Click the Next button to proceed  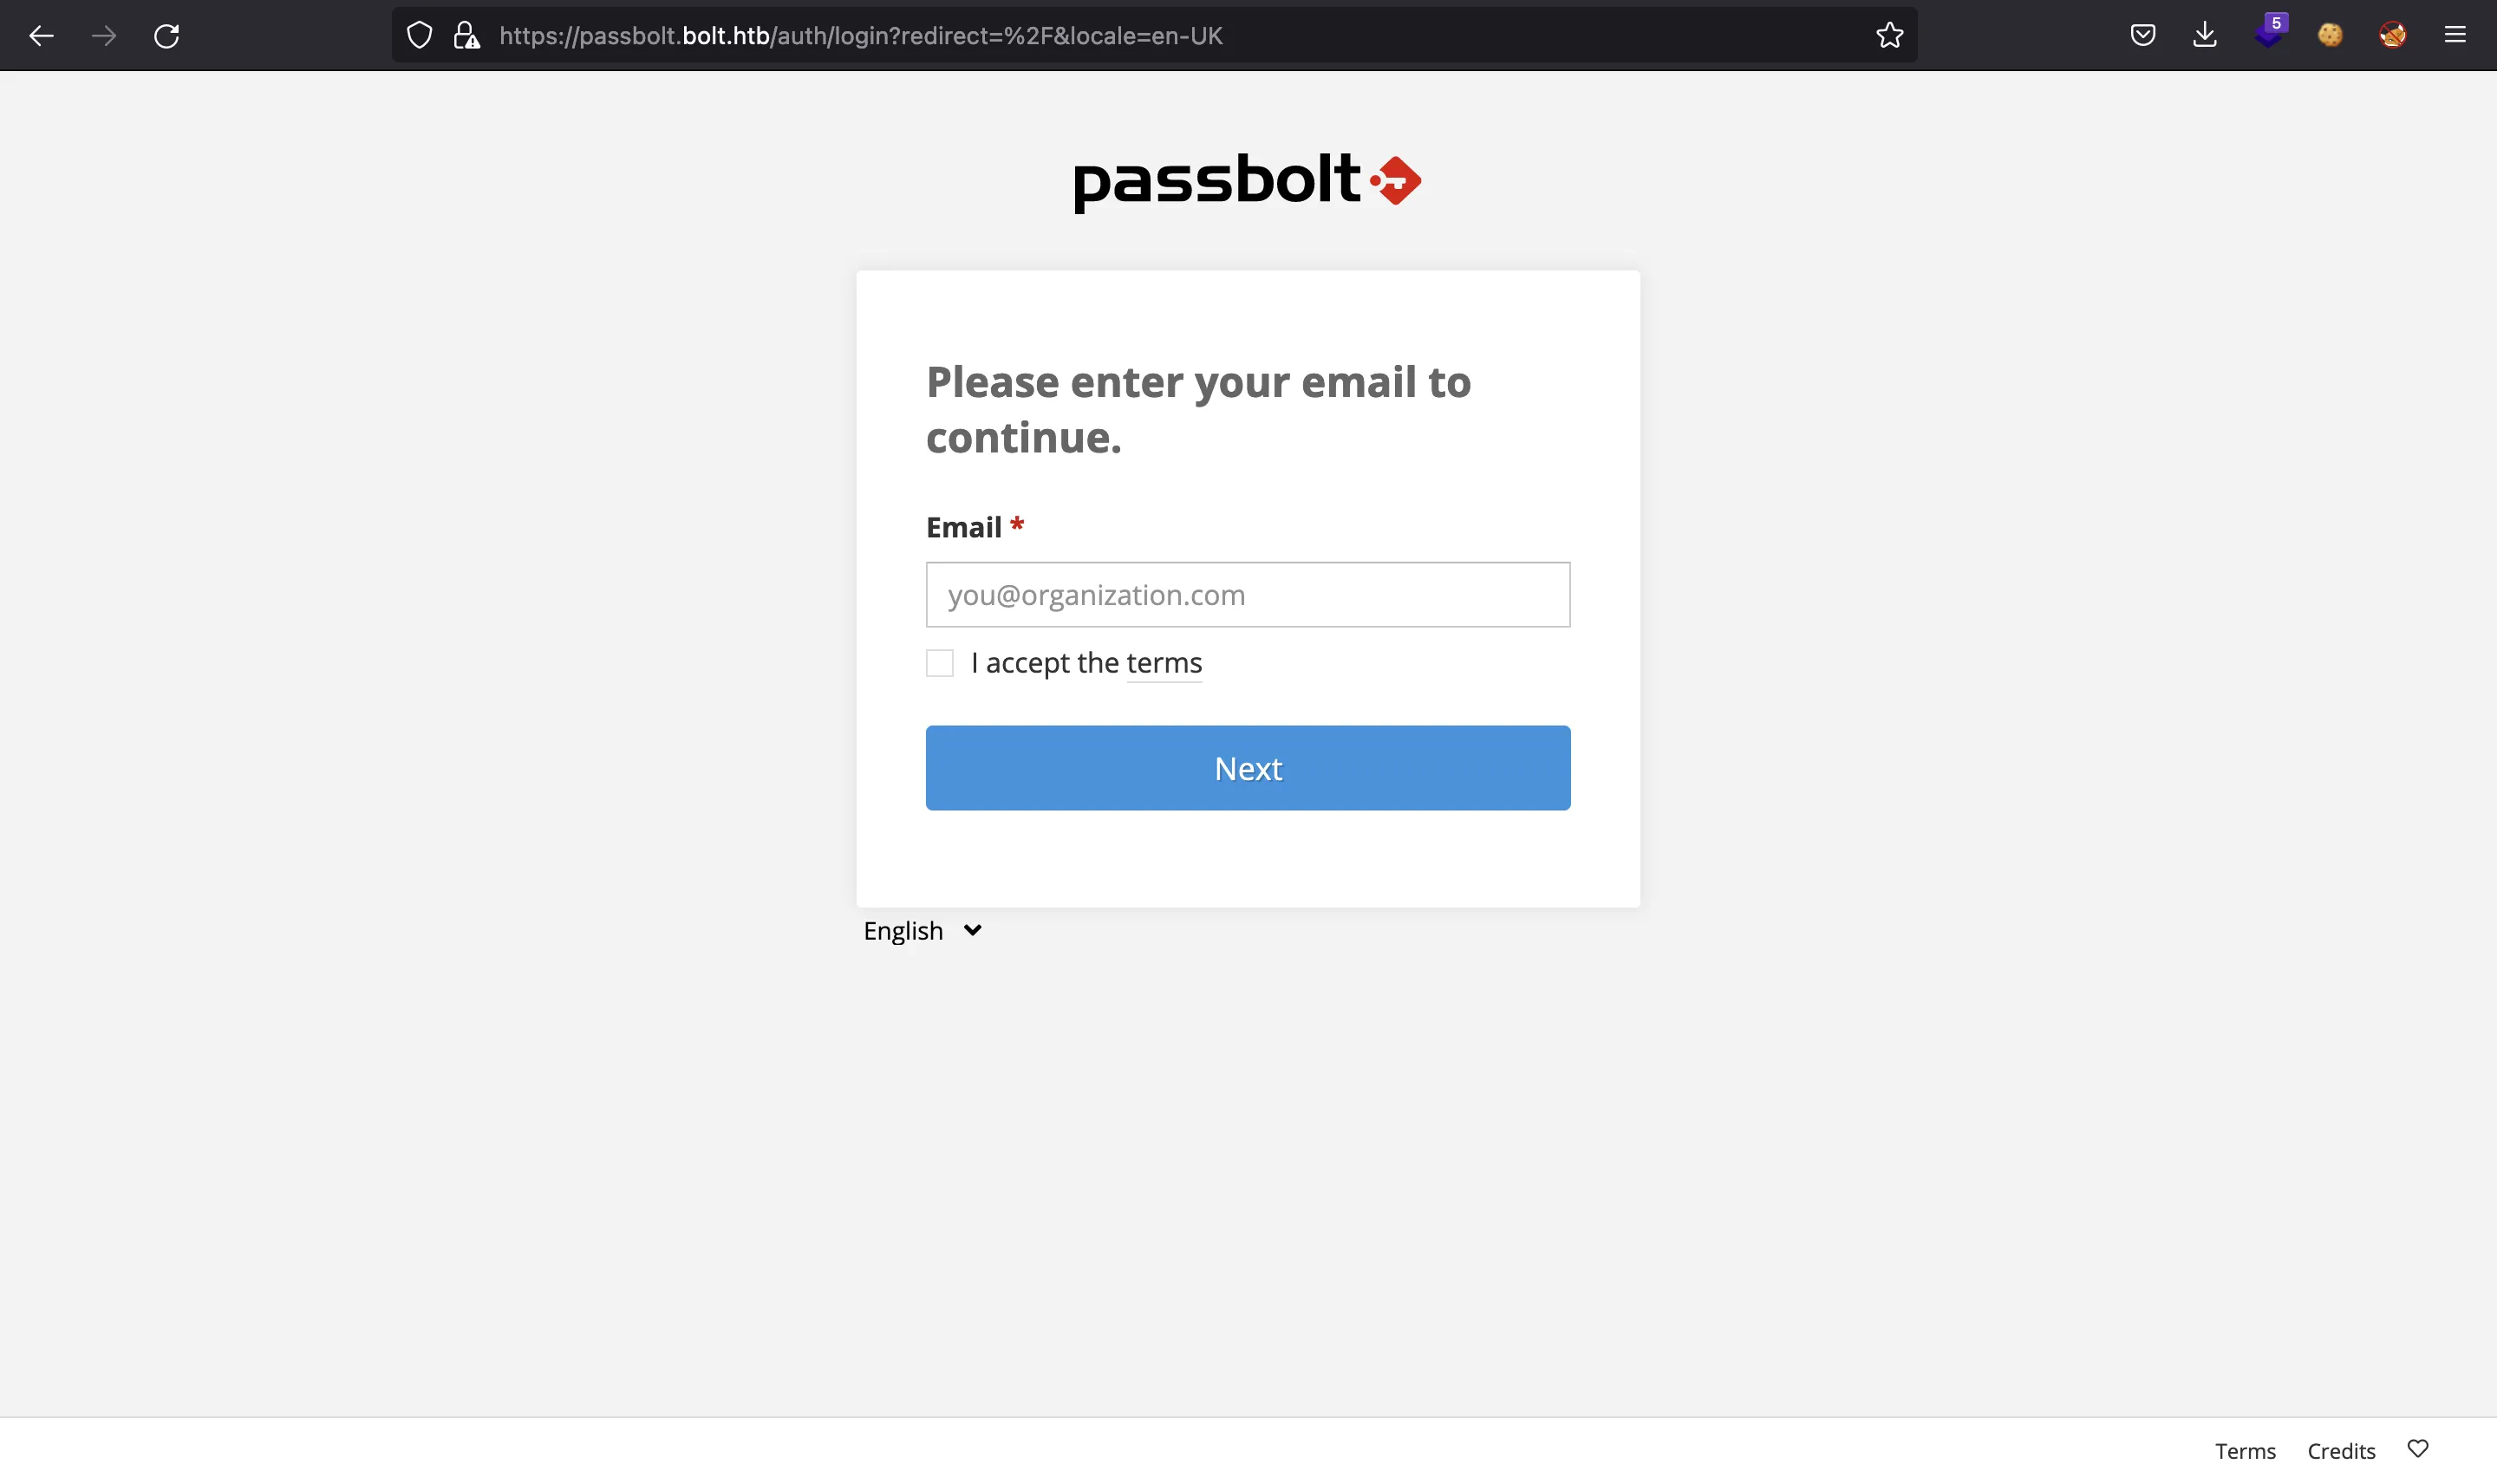coord(1248,767)
